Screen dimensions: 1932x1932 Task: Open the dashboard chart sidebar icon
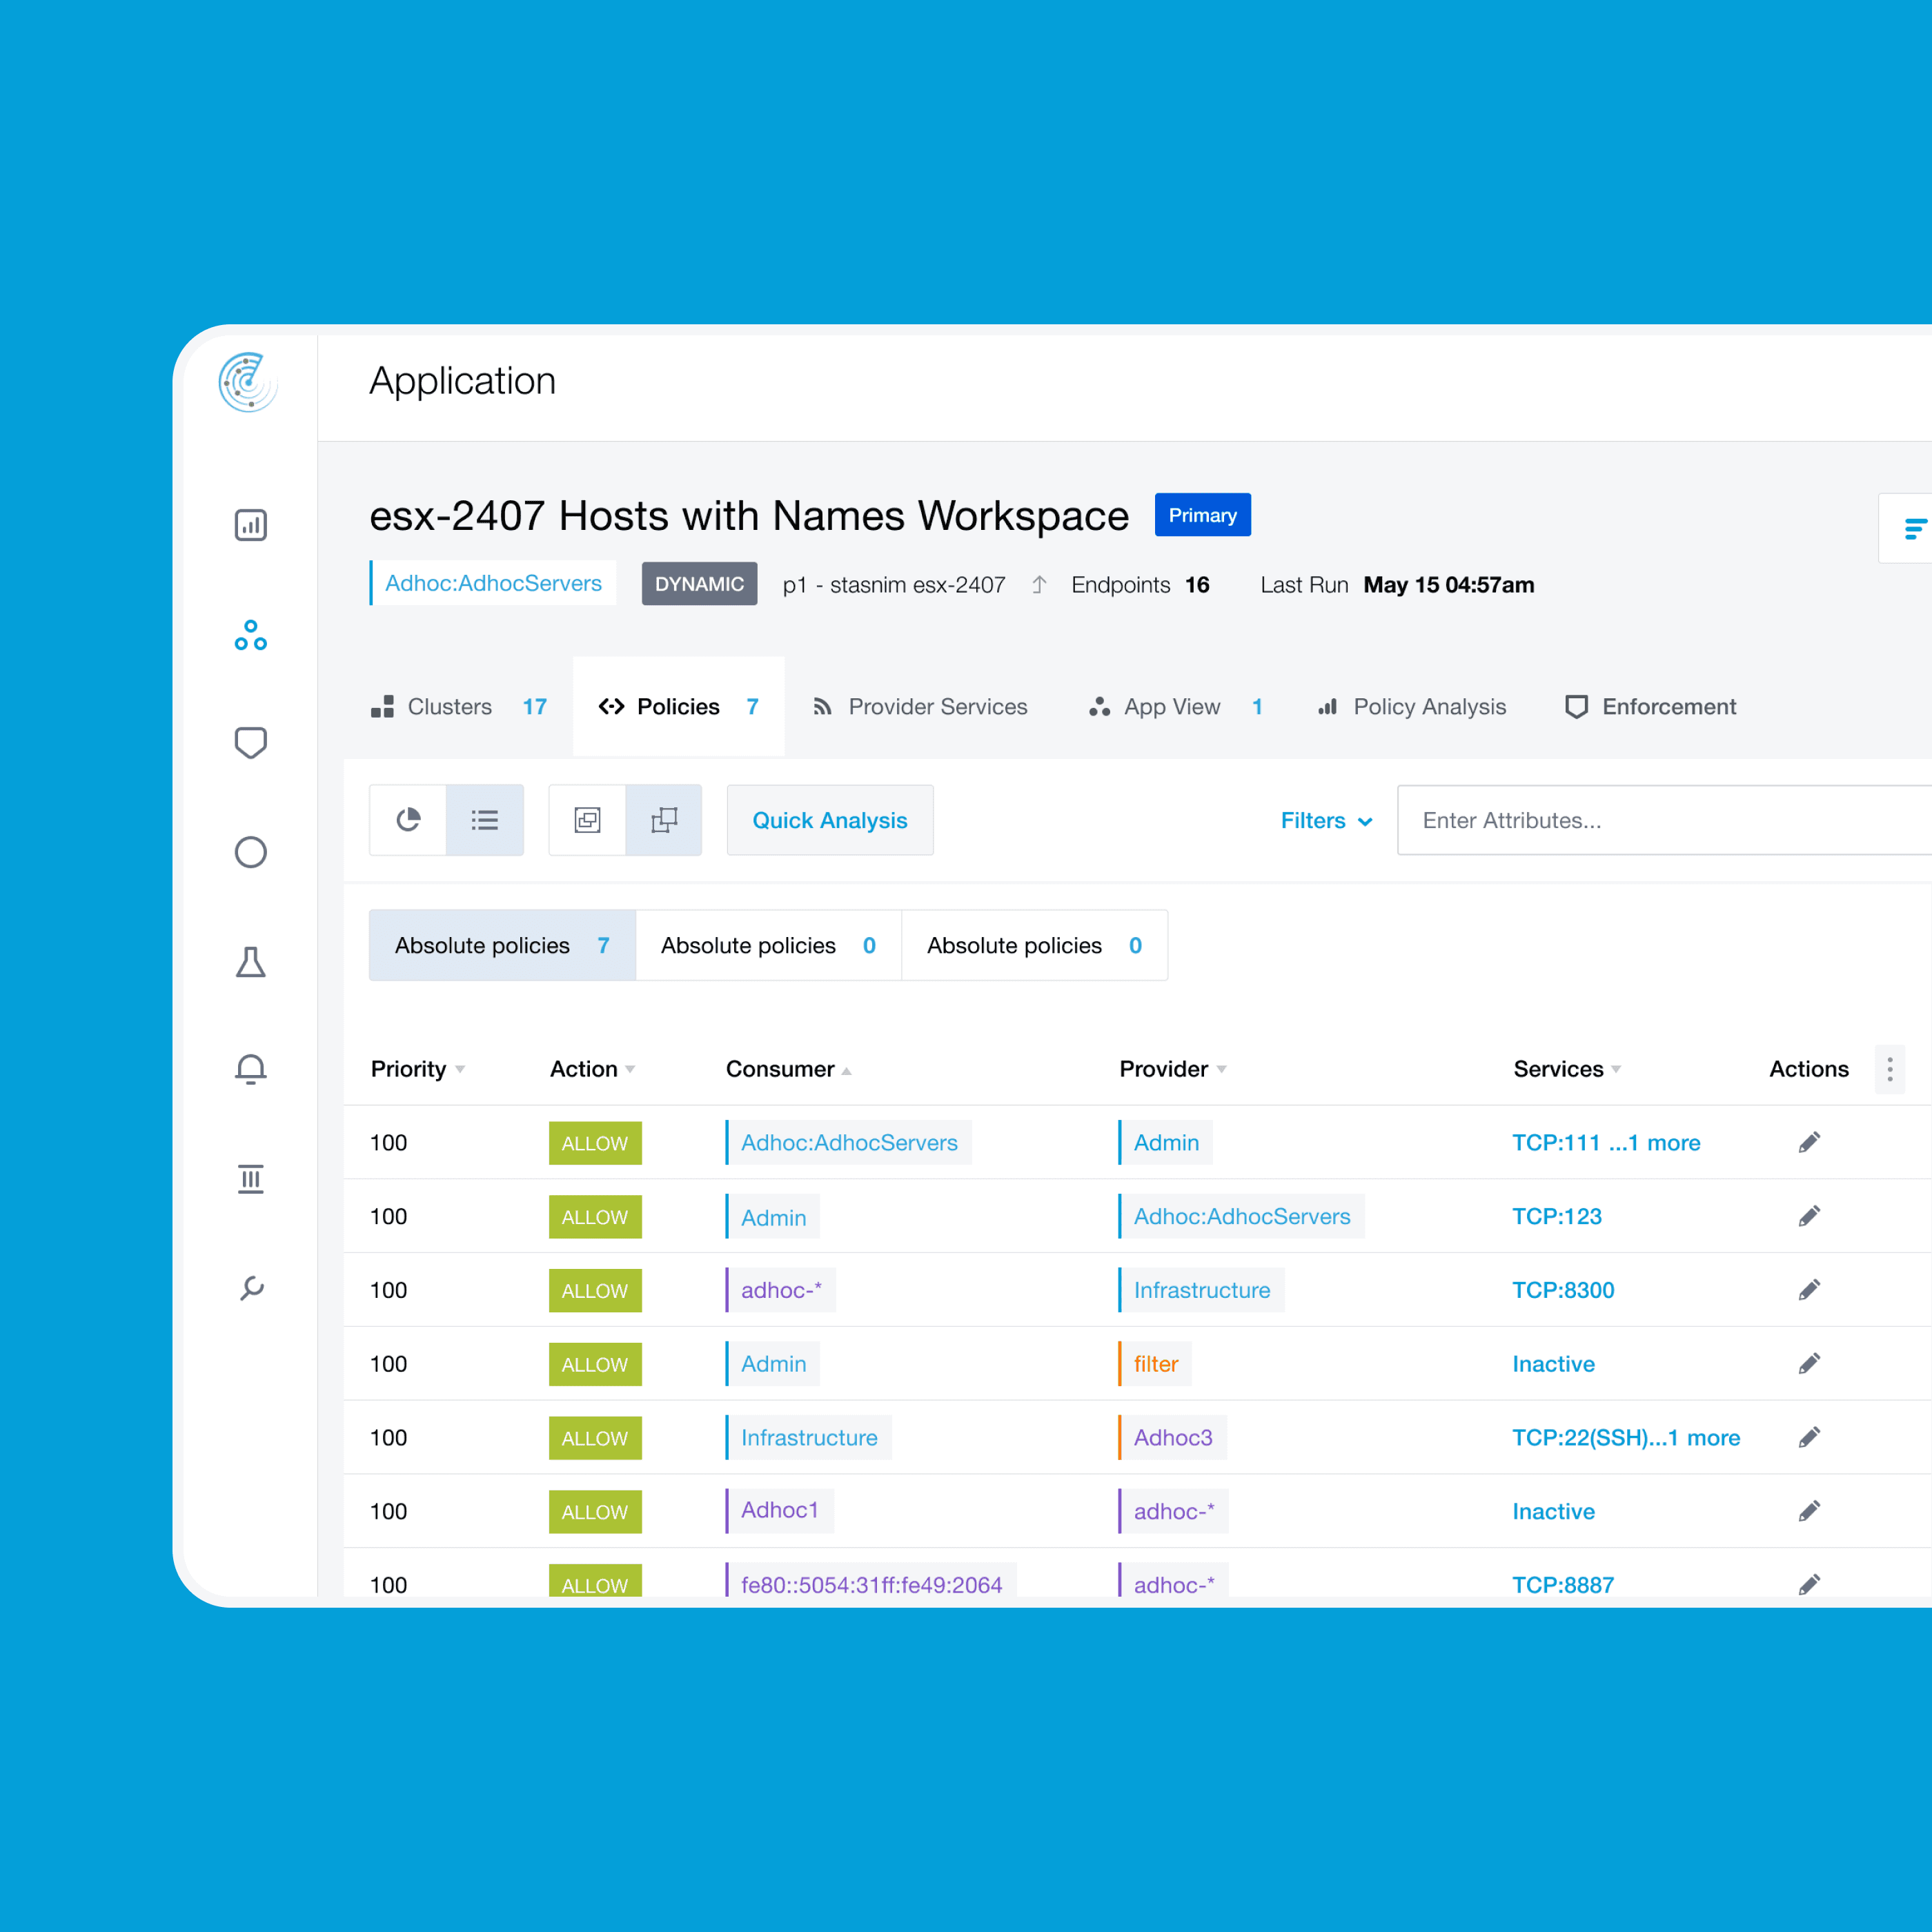tap(250, 525)
